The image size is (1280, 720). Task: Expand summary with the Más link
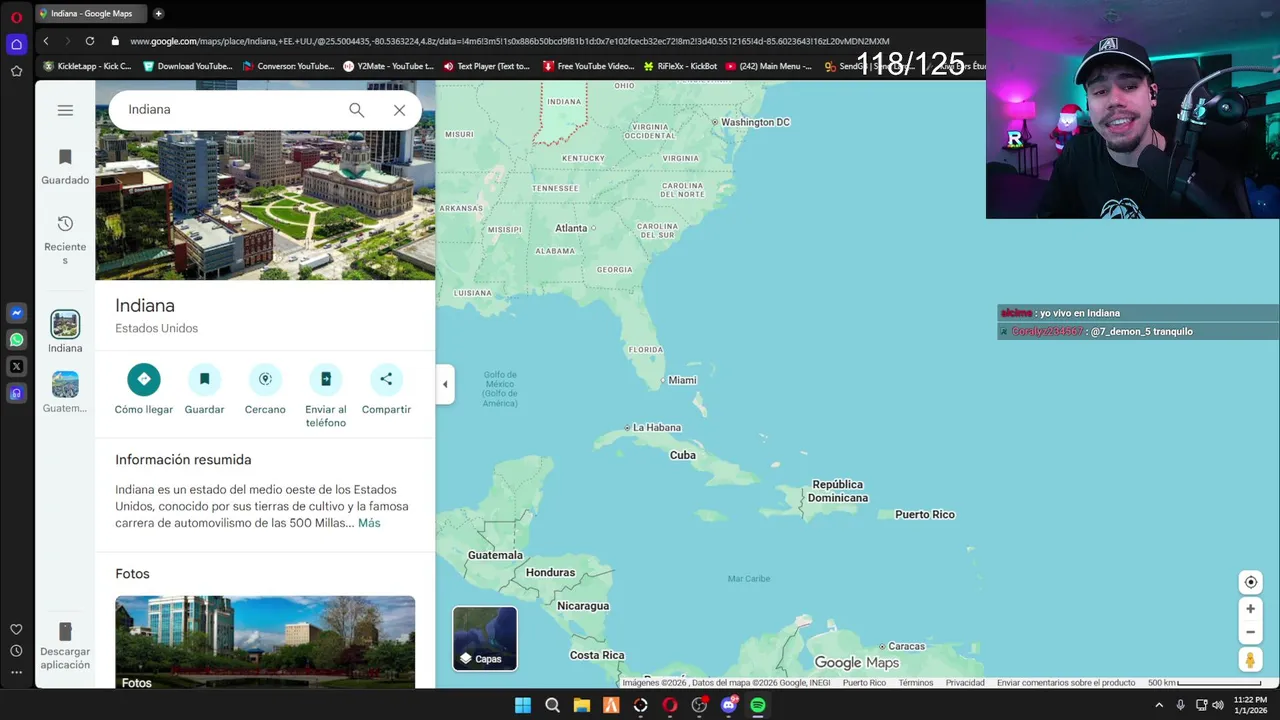click(x=369, y=523)
